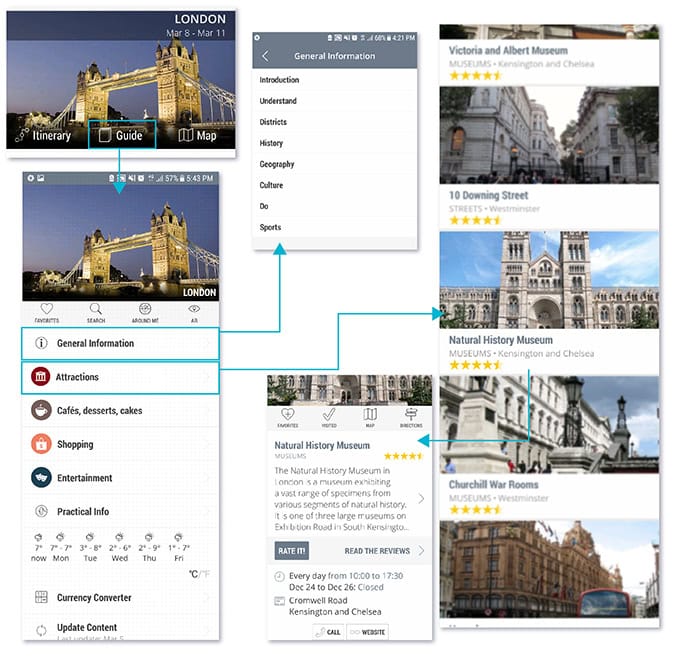Open the Geography section
The image size is (700, 657).
pyautogui.click(x=334, y=164)
